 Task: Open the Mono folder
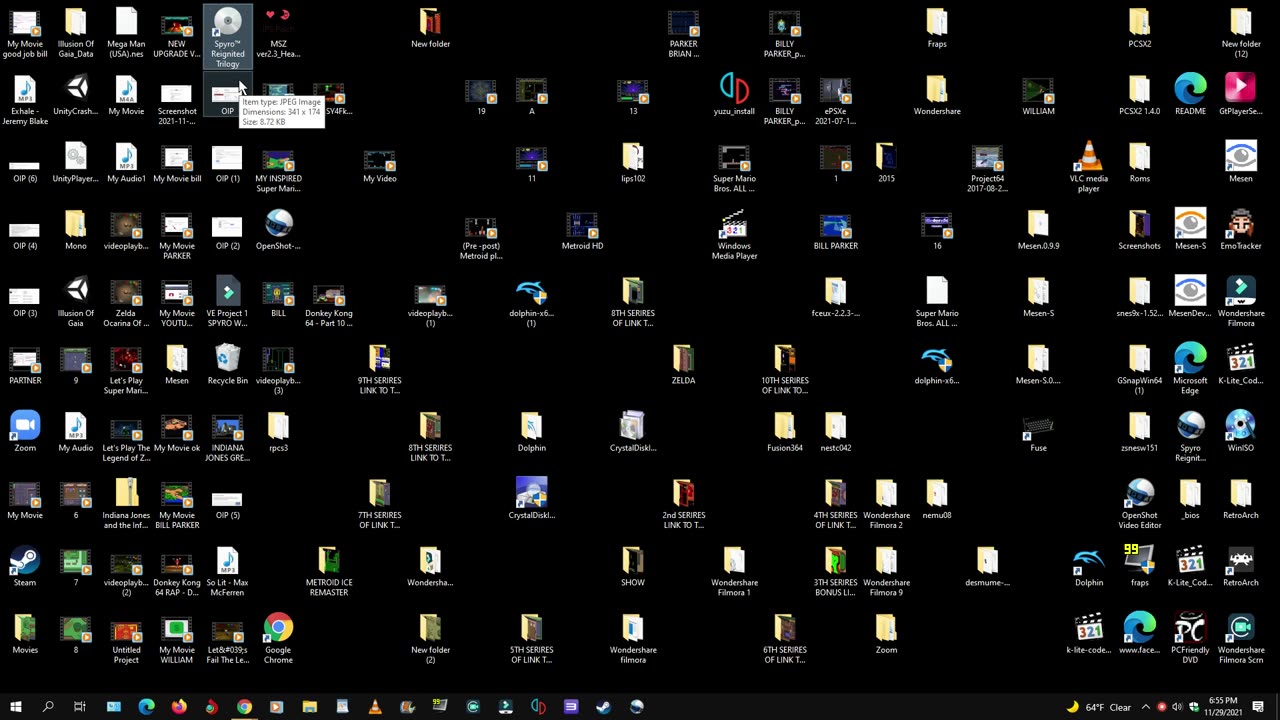coord(76,230)
